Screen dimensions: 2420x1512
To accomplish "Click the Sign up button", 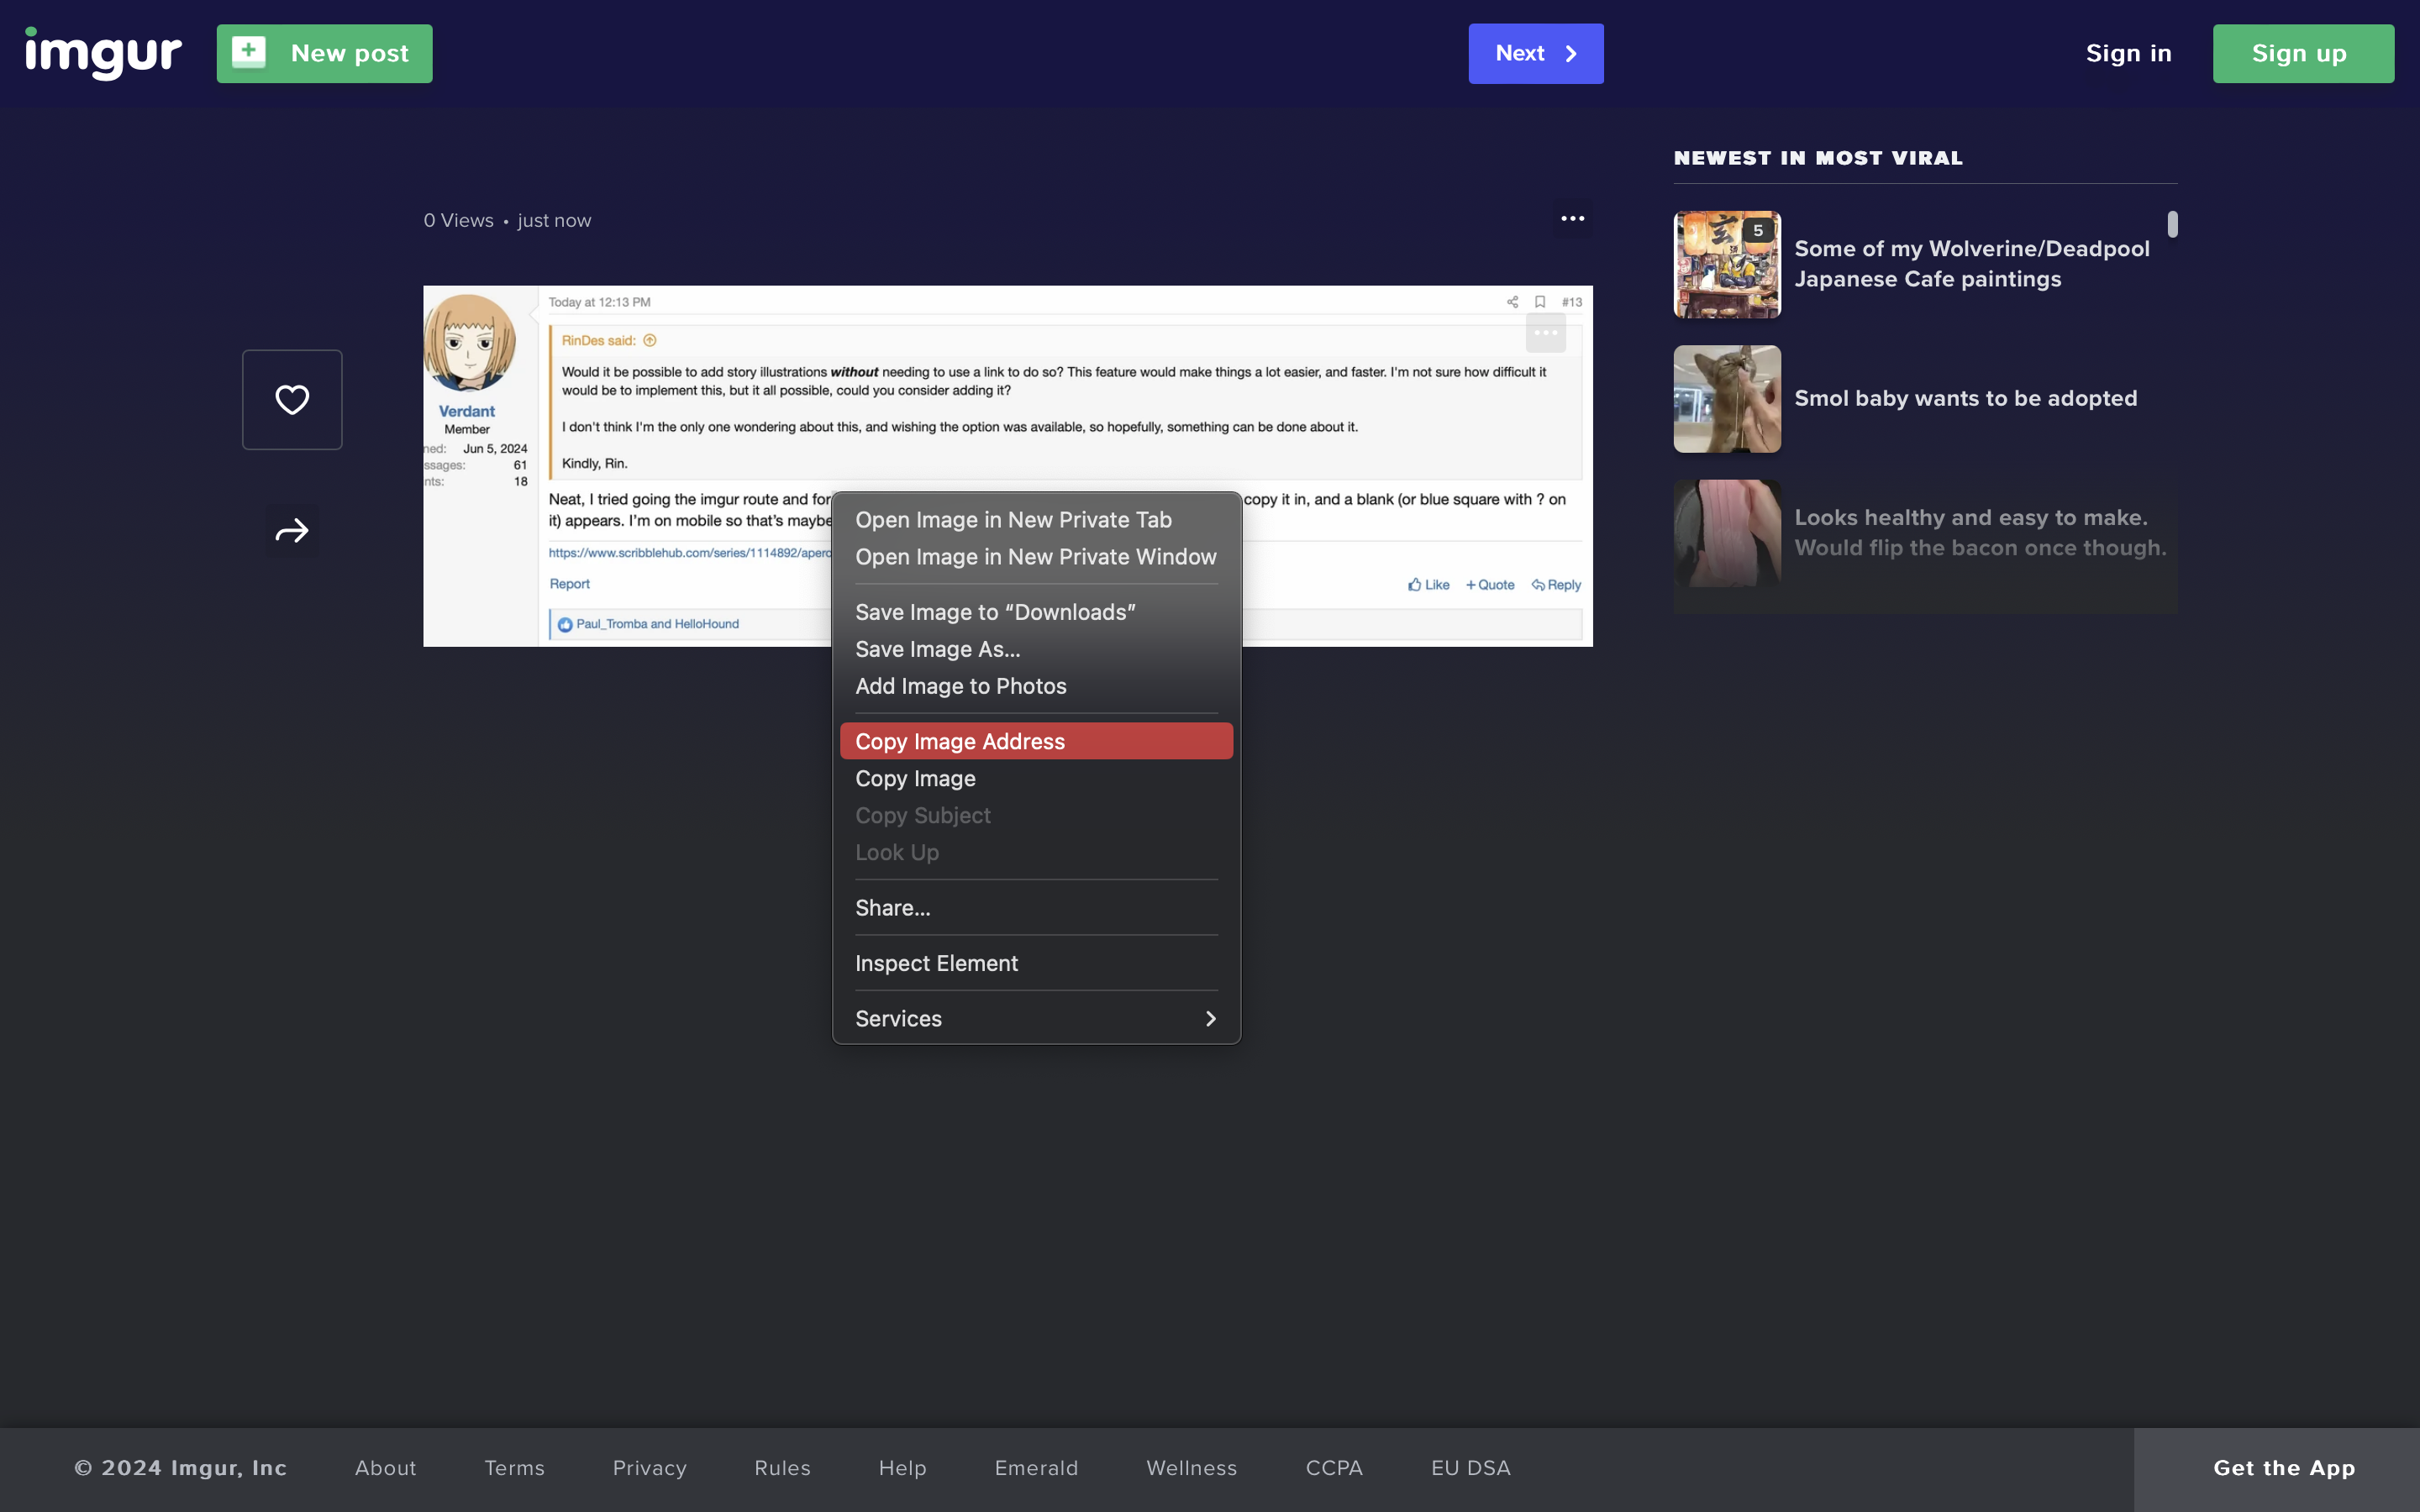I will [2302, 52].
